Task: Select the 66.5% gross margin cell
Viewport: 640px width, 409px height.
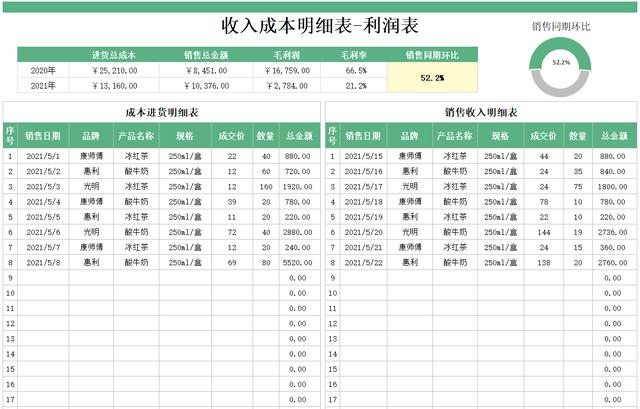Action: (x=354, y=70)
